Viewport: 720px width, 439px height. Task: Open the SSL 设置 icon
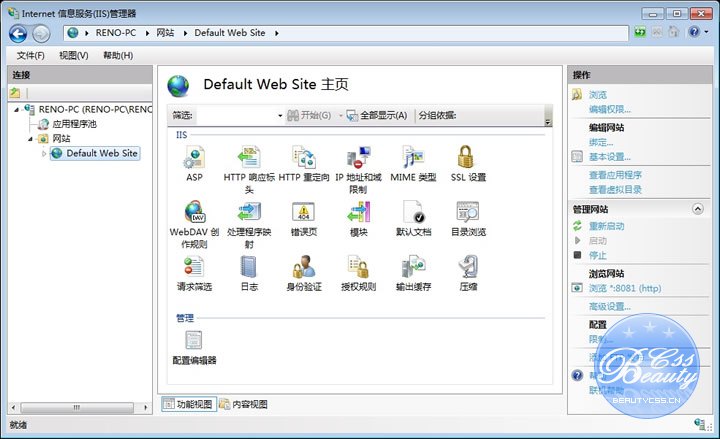tap(467, 158)
